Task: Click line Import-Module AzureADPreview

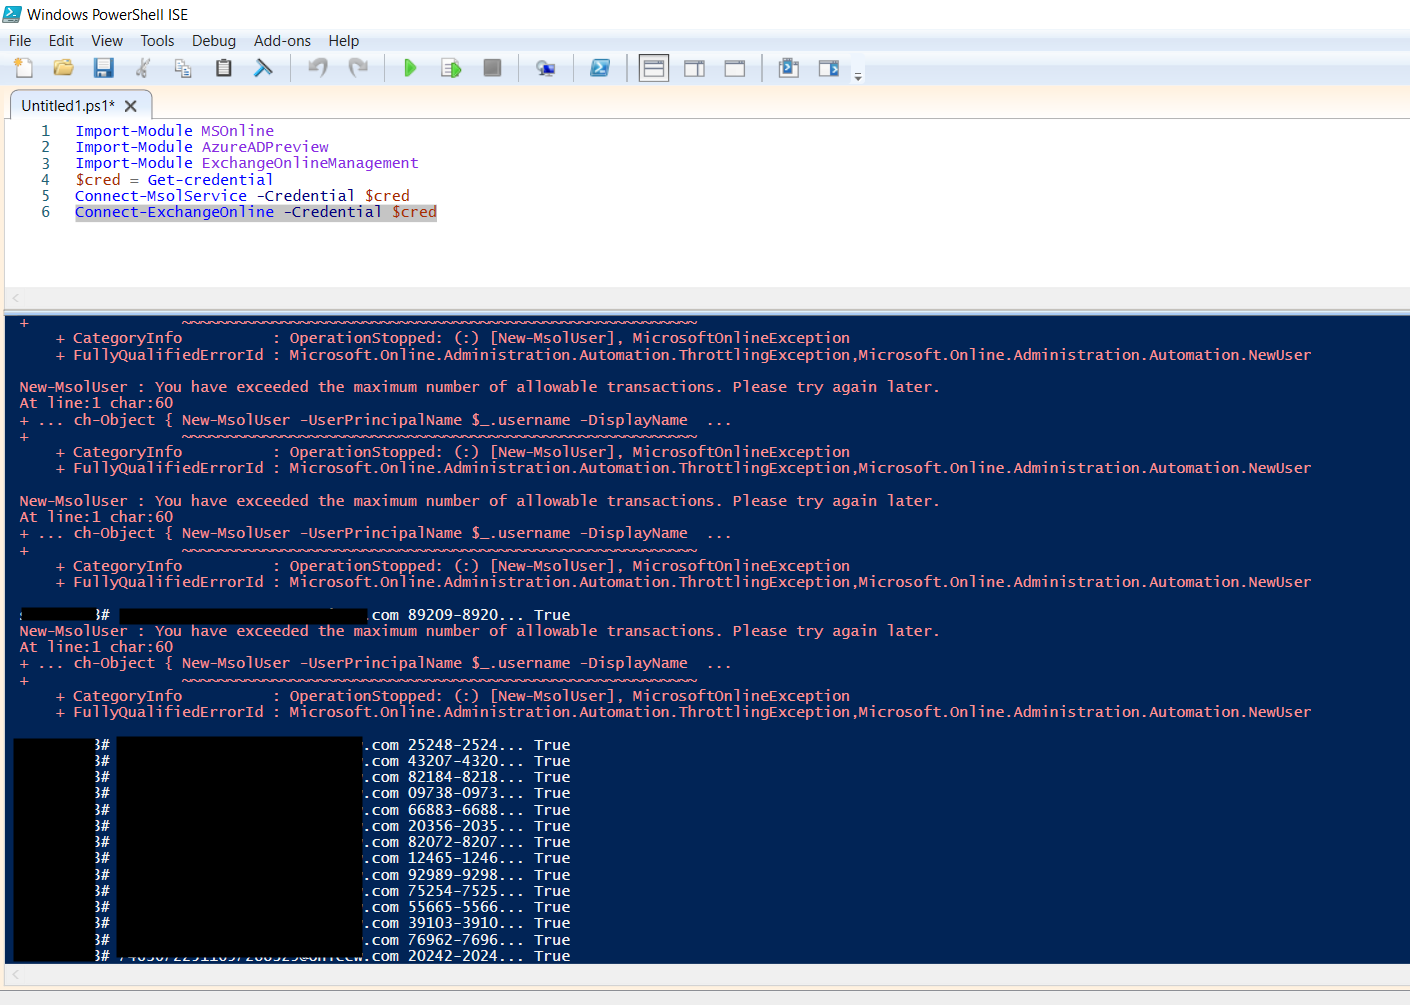Action: click(x=201, y=147)
